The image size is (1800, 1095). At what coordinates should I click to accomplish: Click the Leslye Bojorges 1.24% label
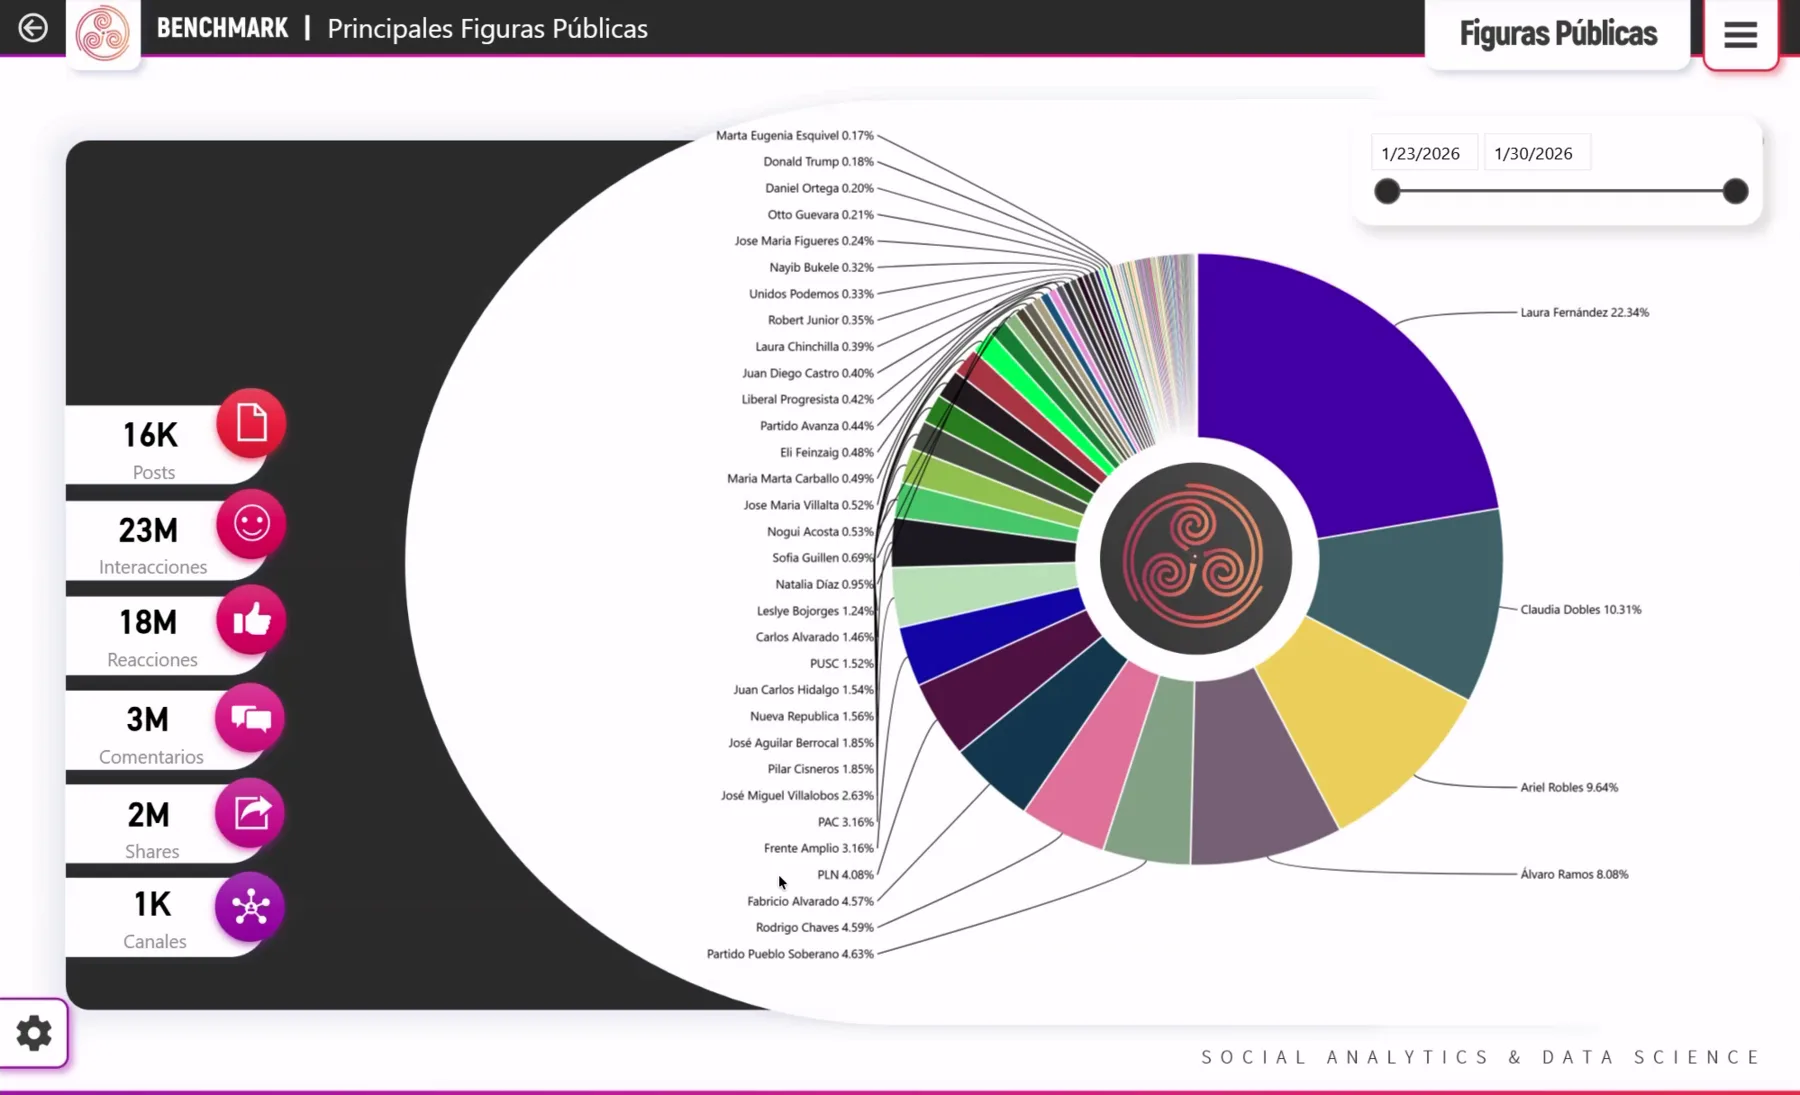(815, 611)
